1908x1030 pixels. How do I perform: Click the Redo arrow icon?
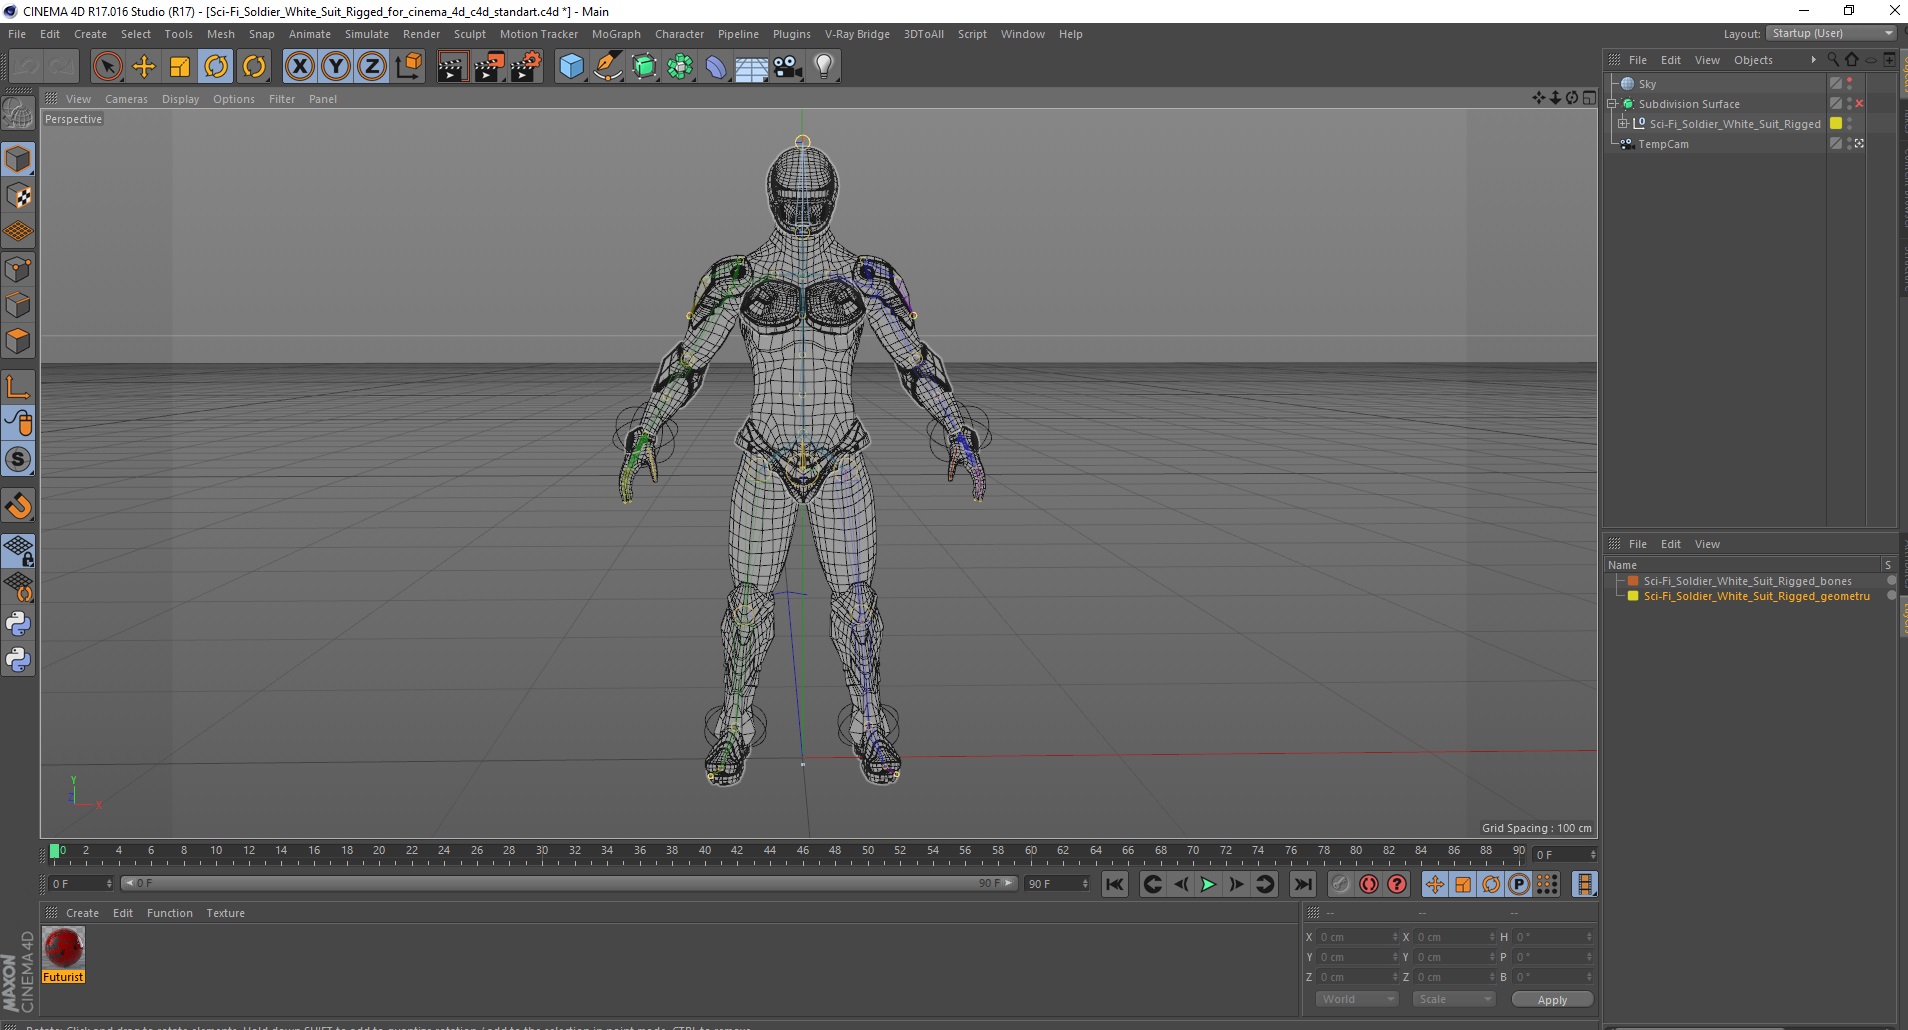click(x=62, y=67)
